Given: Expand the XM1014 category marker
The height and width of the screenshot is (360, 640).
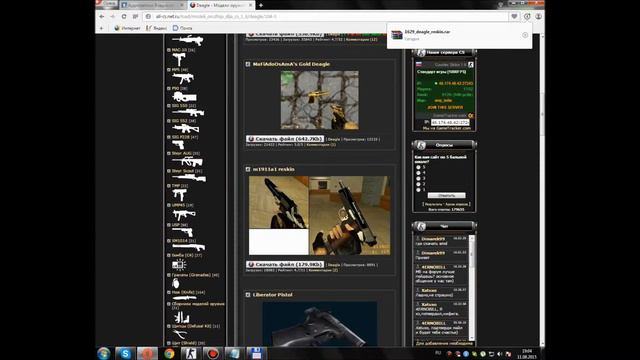Looking at the screenshot, I should [169, 241].
